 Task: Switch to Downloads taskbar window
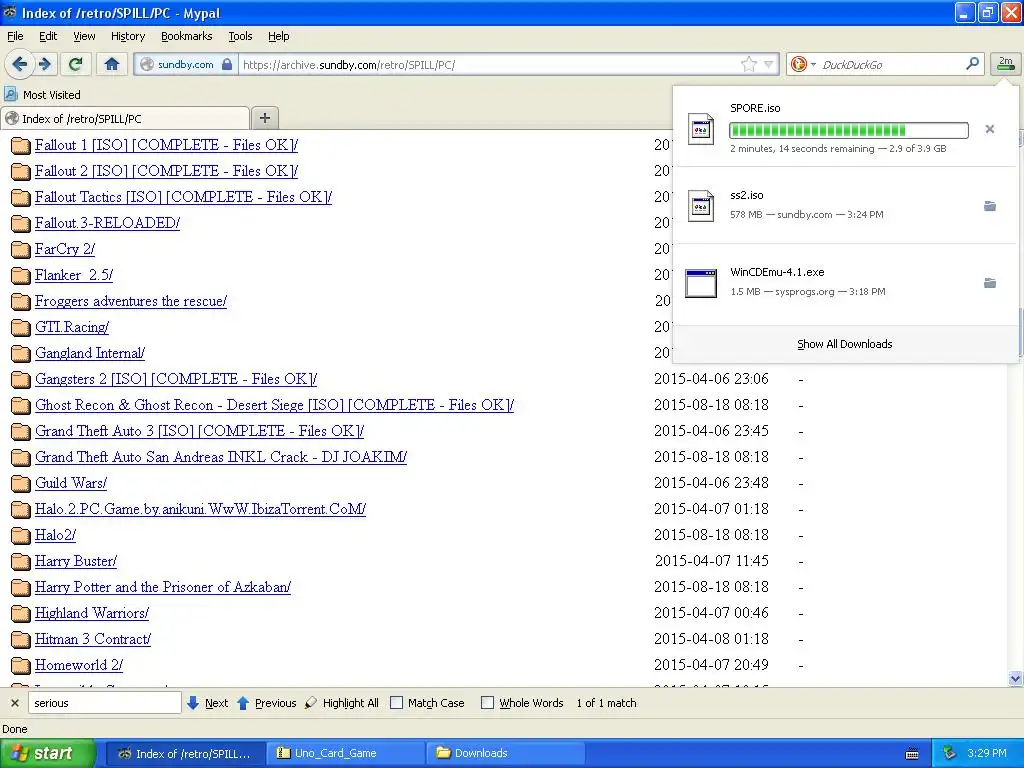(505, 753)
